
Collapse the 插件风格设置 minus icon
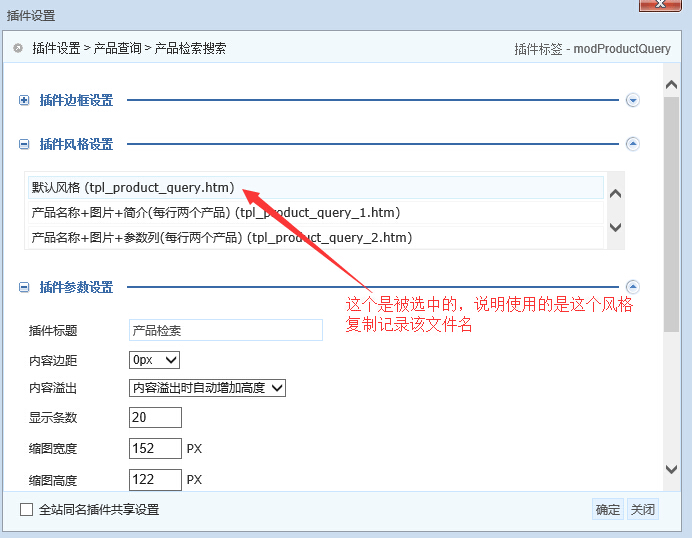tap(24, 144)
